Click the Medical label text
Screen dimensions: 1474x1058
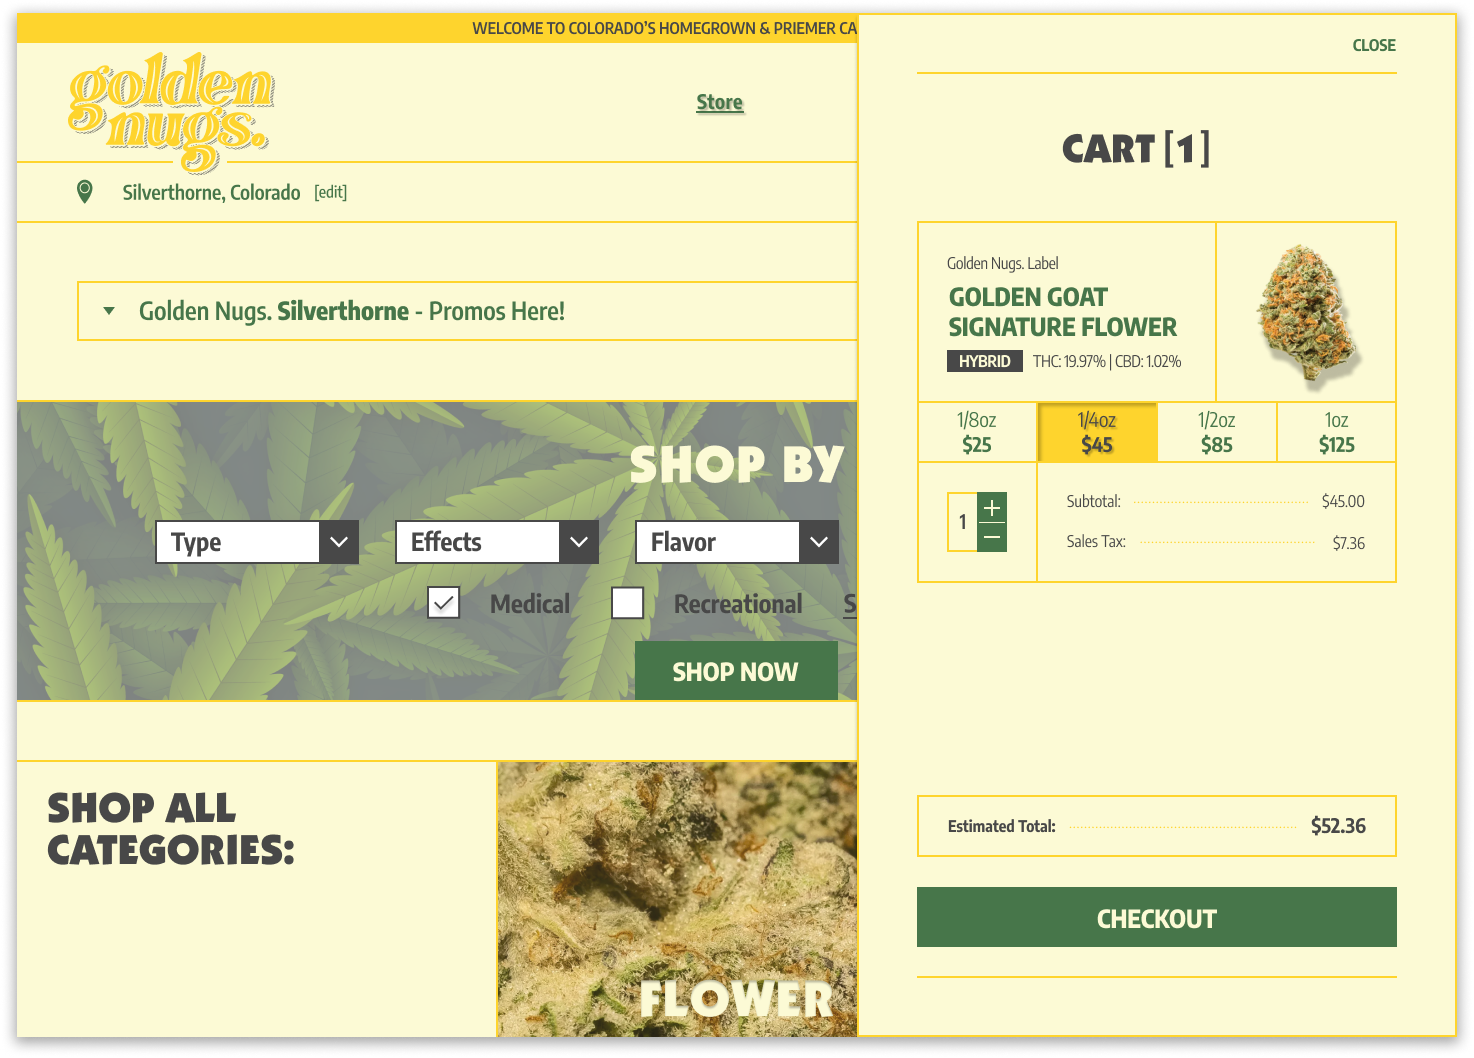[530, 604]
